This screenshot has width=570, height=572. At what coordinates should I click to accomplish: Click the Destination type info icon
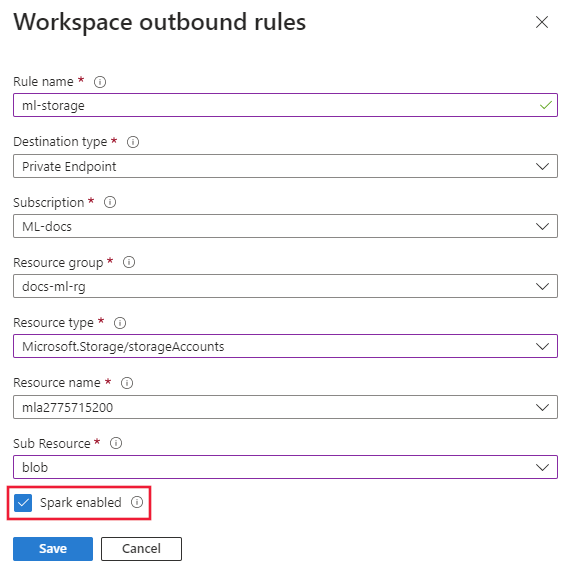133,142
